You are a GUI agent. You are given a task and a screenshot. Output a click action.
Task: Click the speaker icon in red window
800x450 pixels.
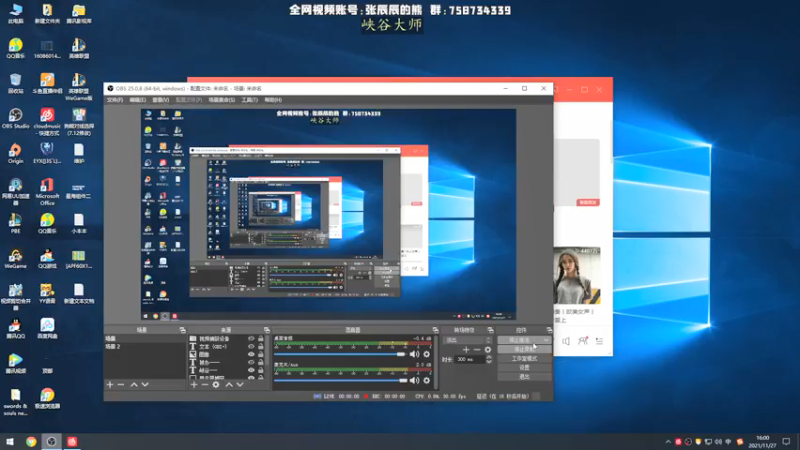click(x=566, y=341)
